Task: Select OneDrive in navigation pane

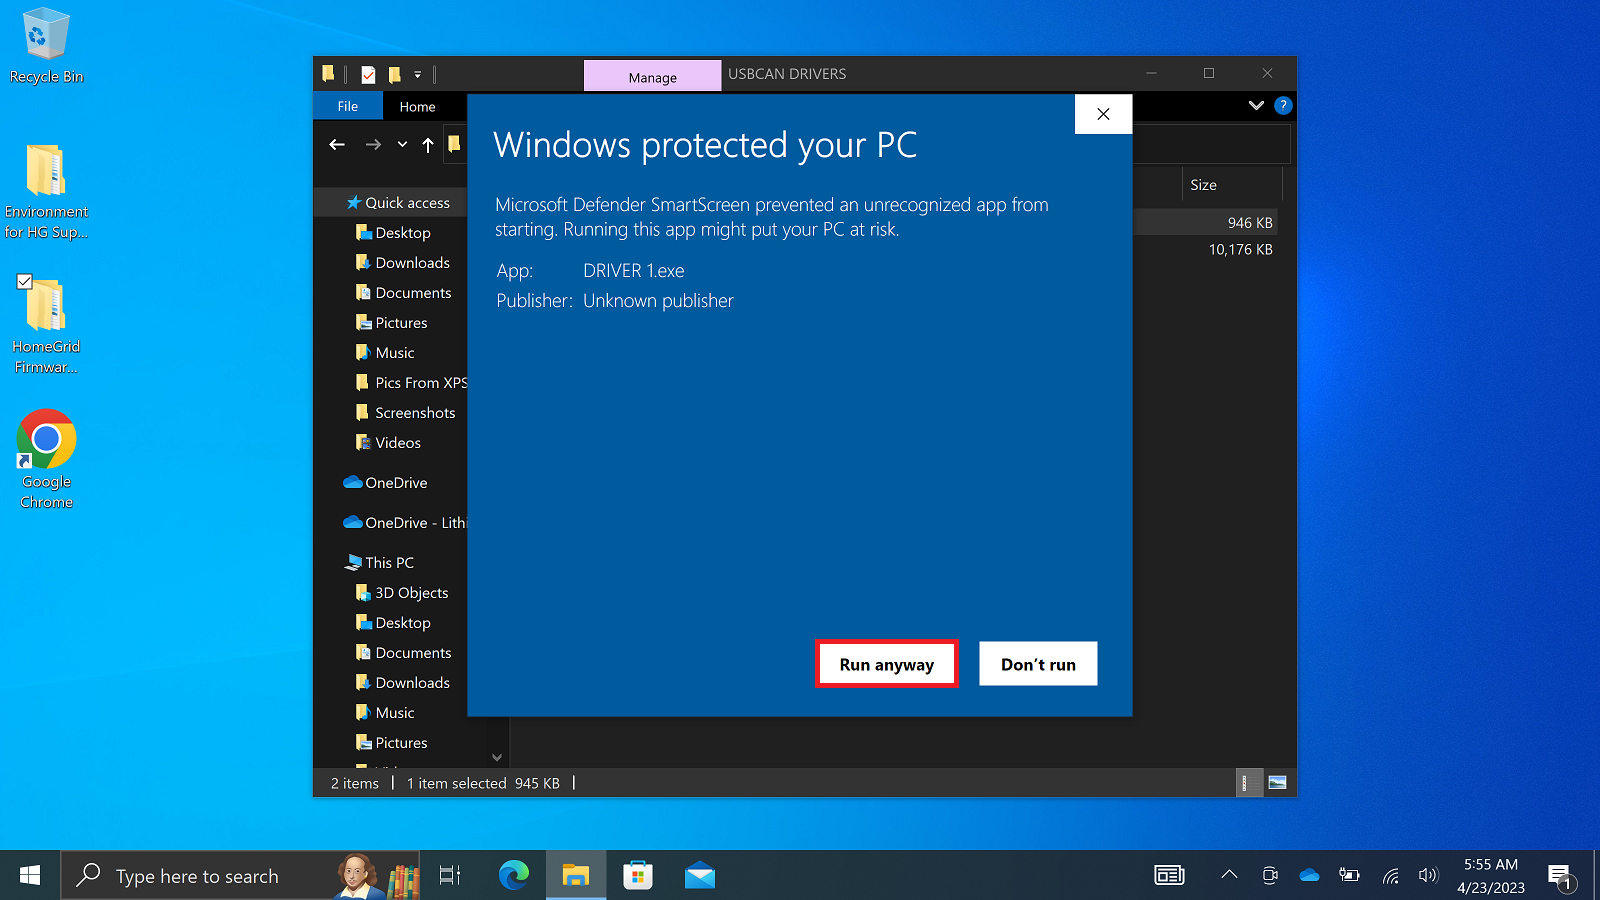Action: point(385,482)
